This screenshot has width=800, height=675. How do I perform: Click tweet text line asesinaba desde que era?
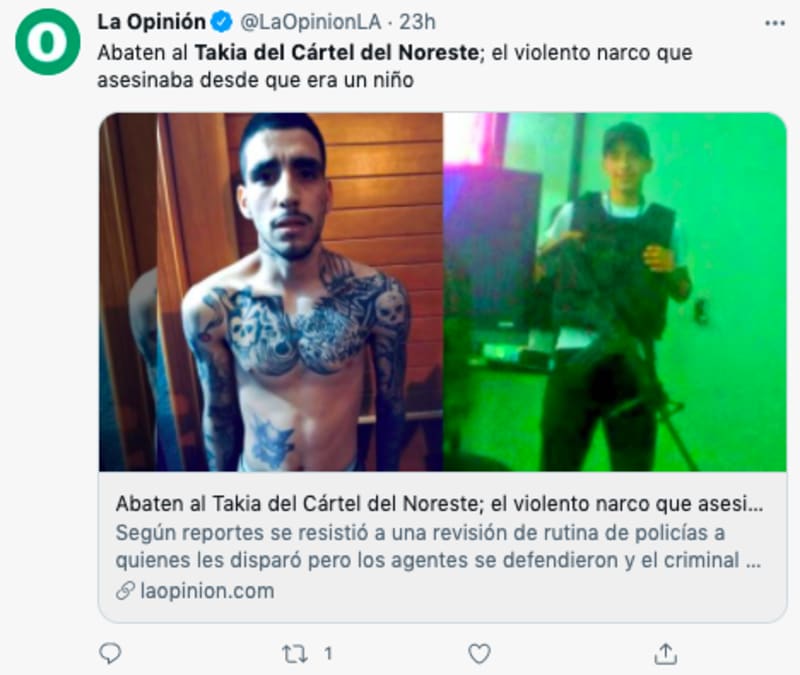pos(255,80)
